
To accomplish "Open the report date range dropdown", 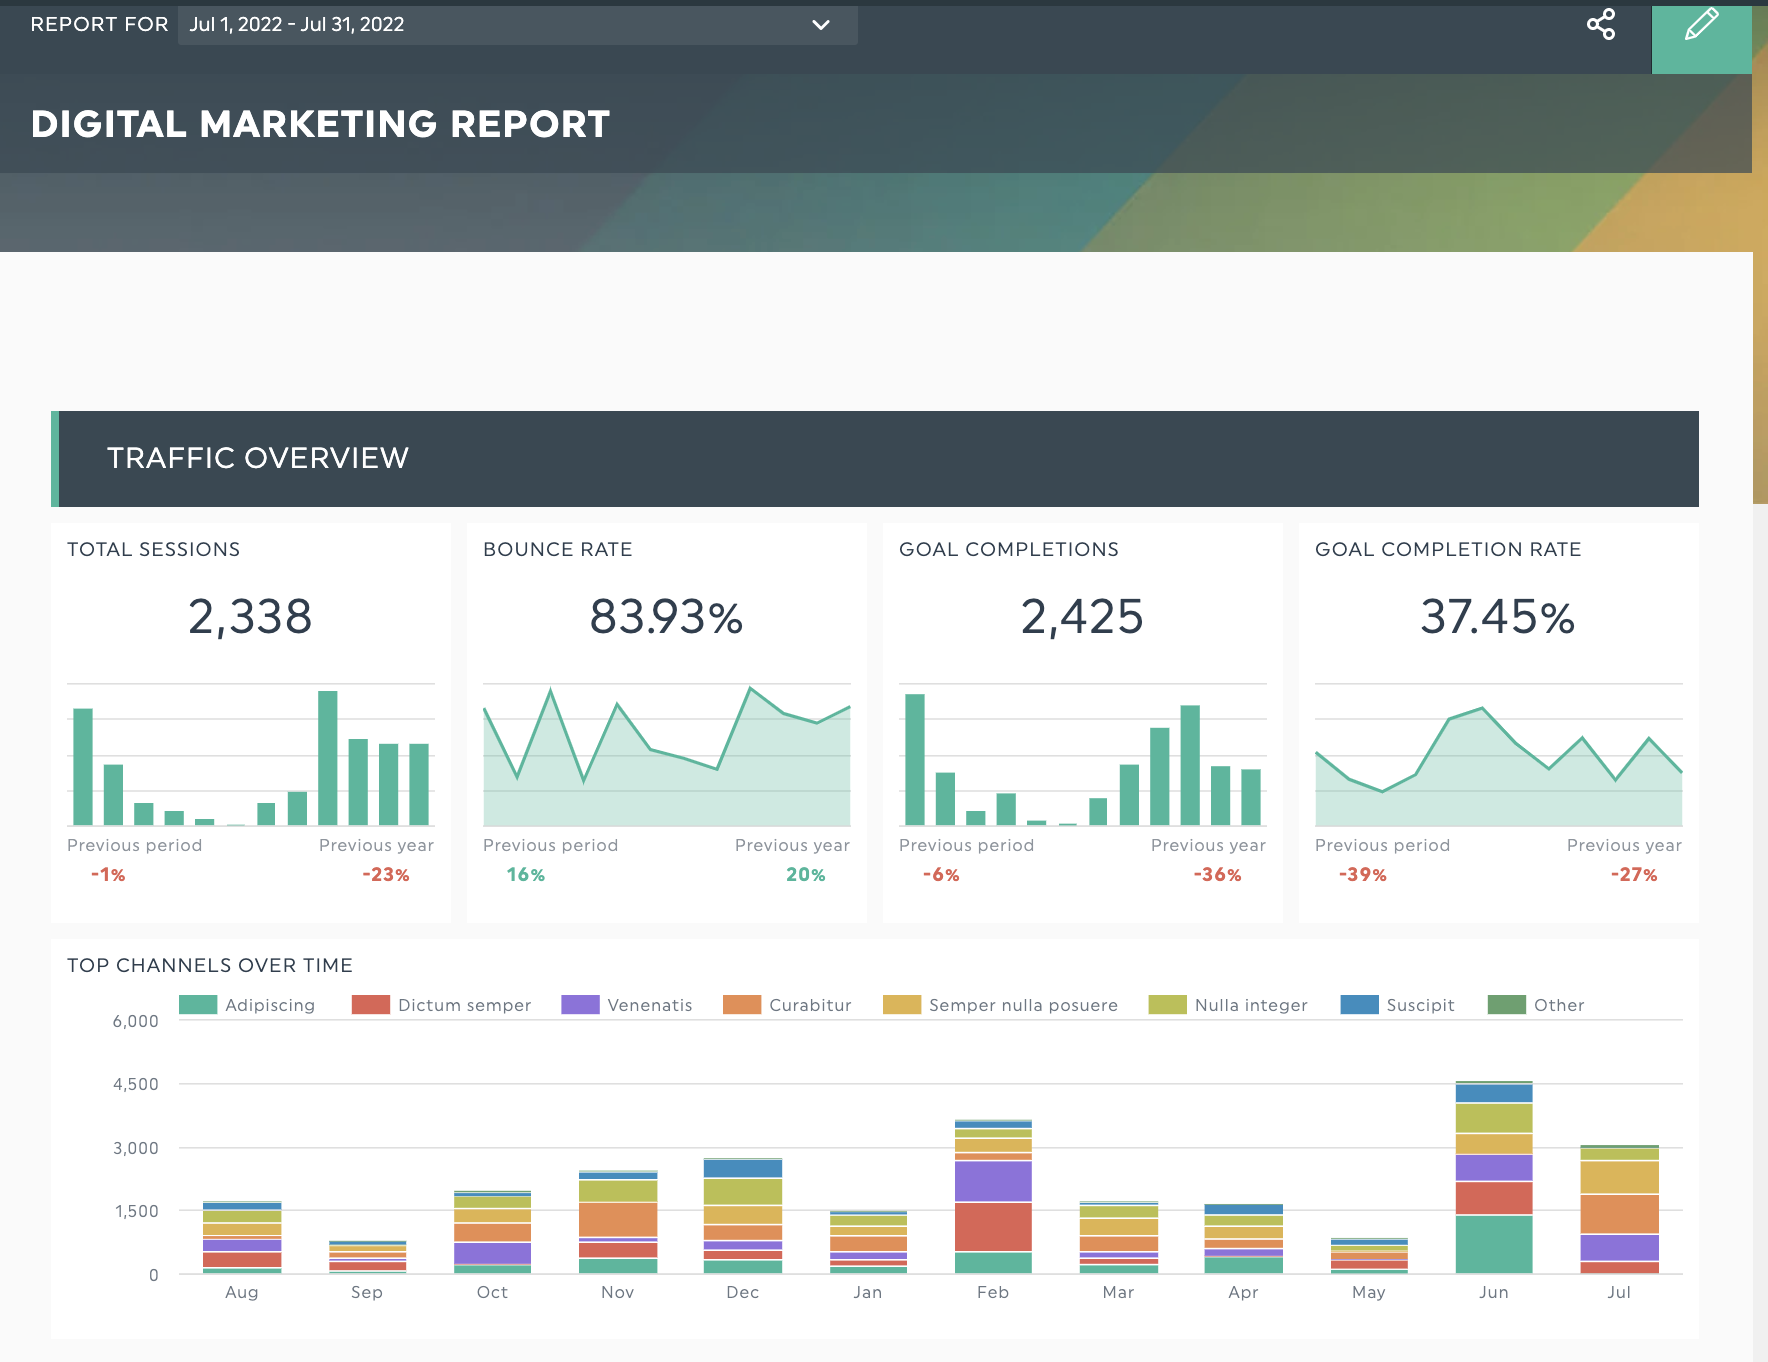I will 517,25.
